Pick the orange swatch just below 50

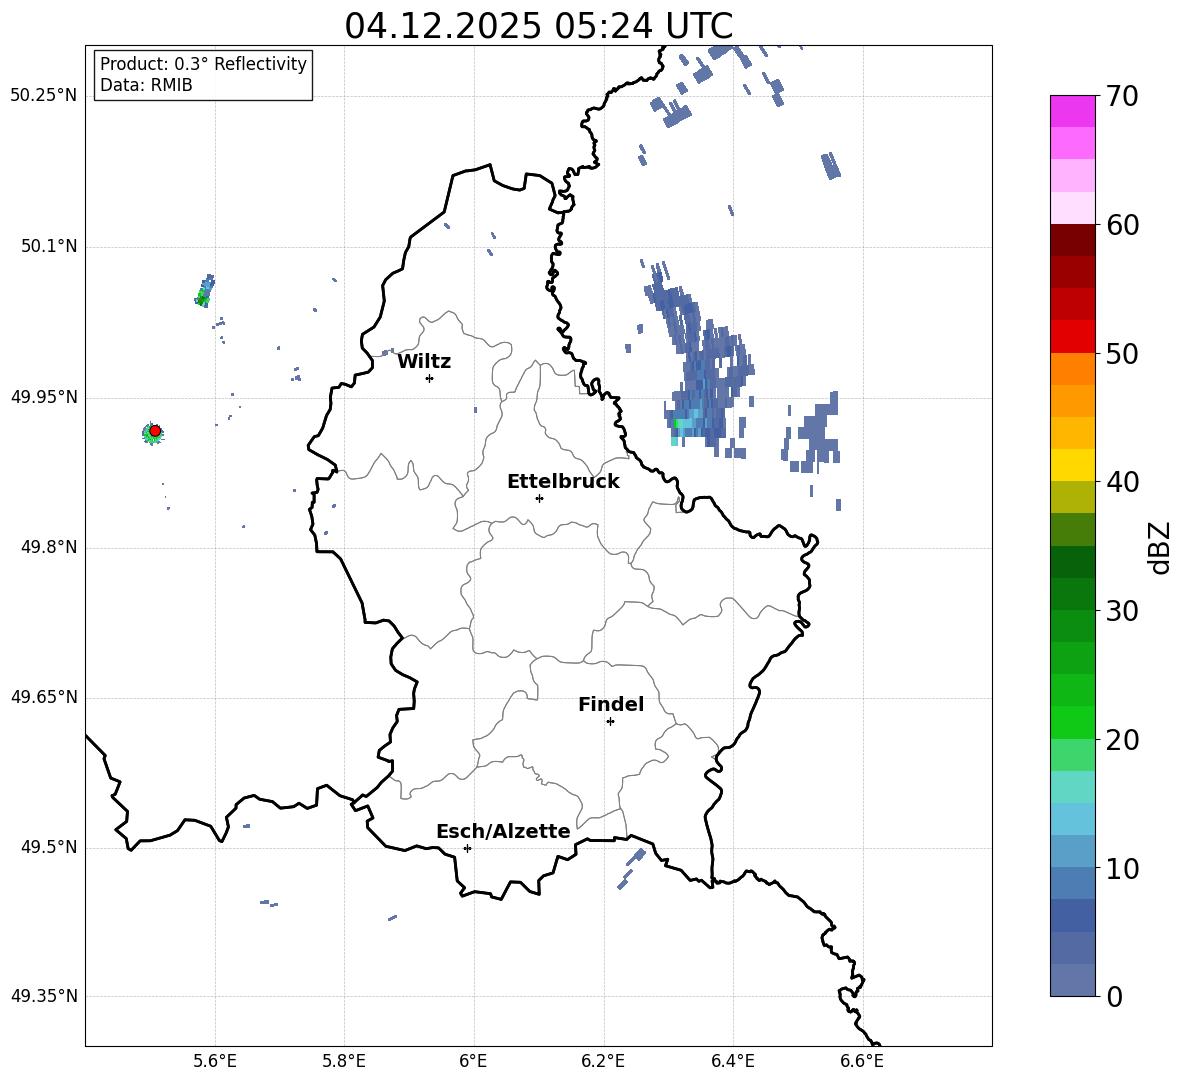[1072, 368]
